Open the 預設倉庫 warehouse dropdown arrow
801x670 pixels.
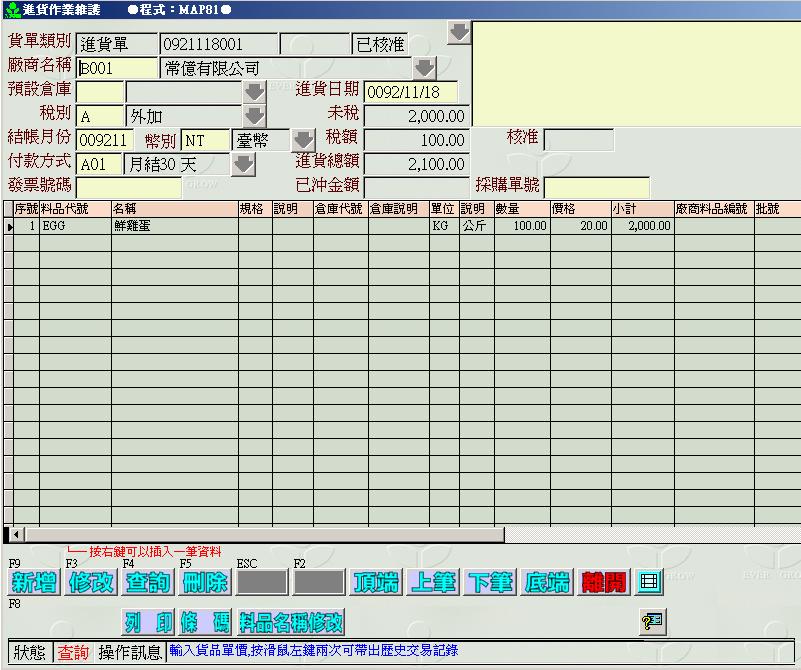[x=255, y=92]
